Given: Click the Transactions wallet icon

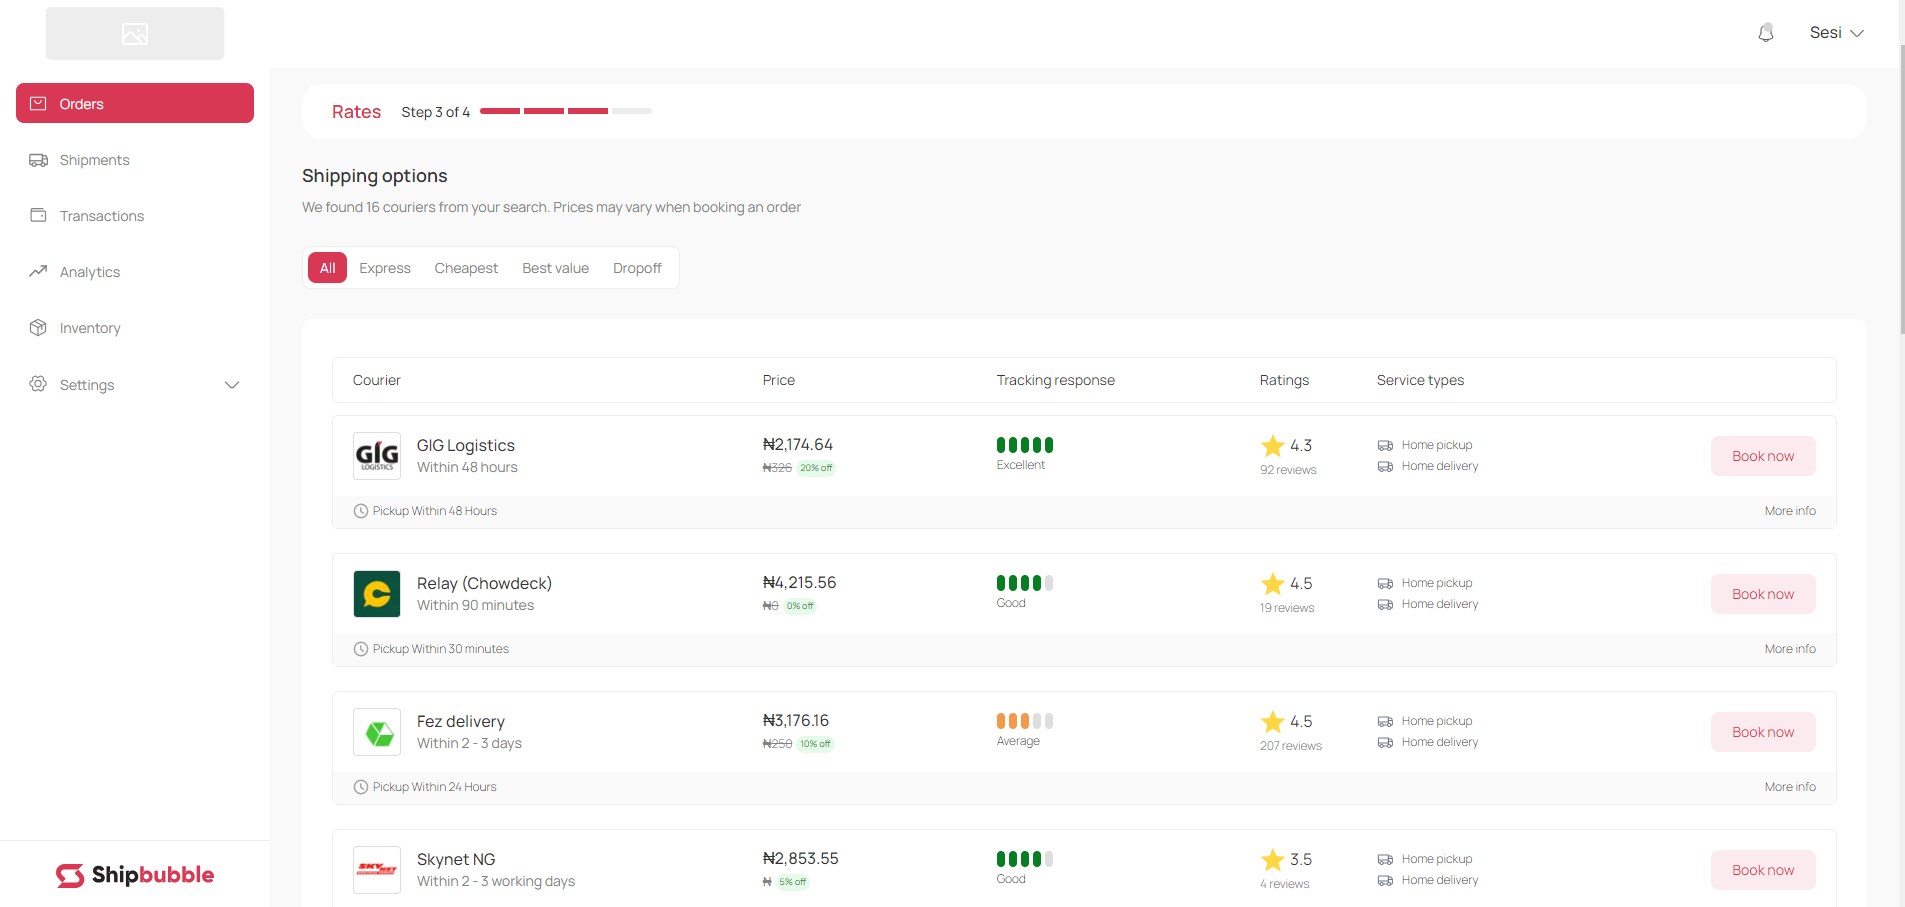Looking at the screenshot, I should (x=38, y=215).
